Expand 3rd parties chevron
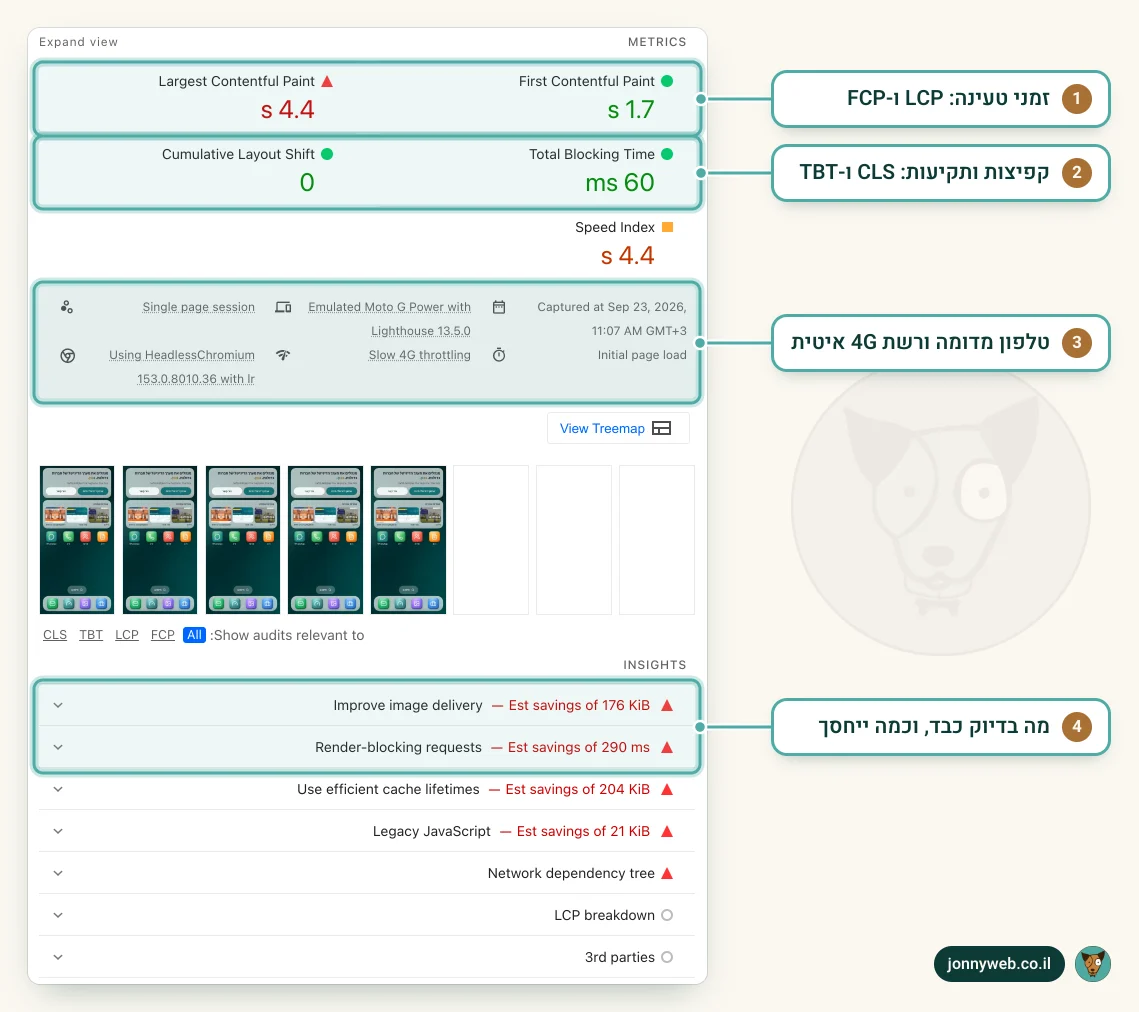Image resolution: width=1139 pixels, height=1012 pixels. (x=58, y=958)
